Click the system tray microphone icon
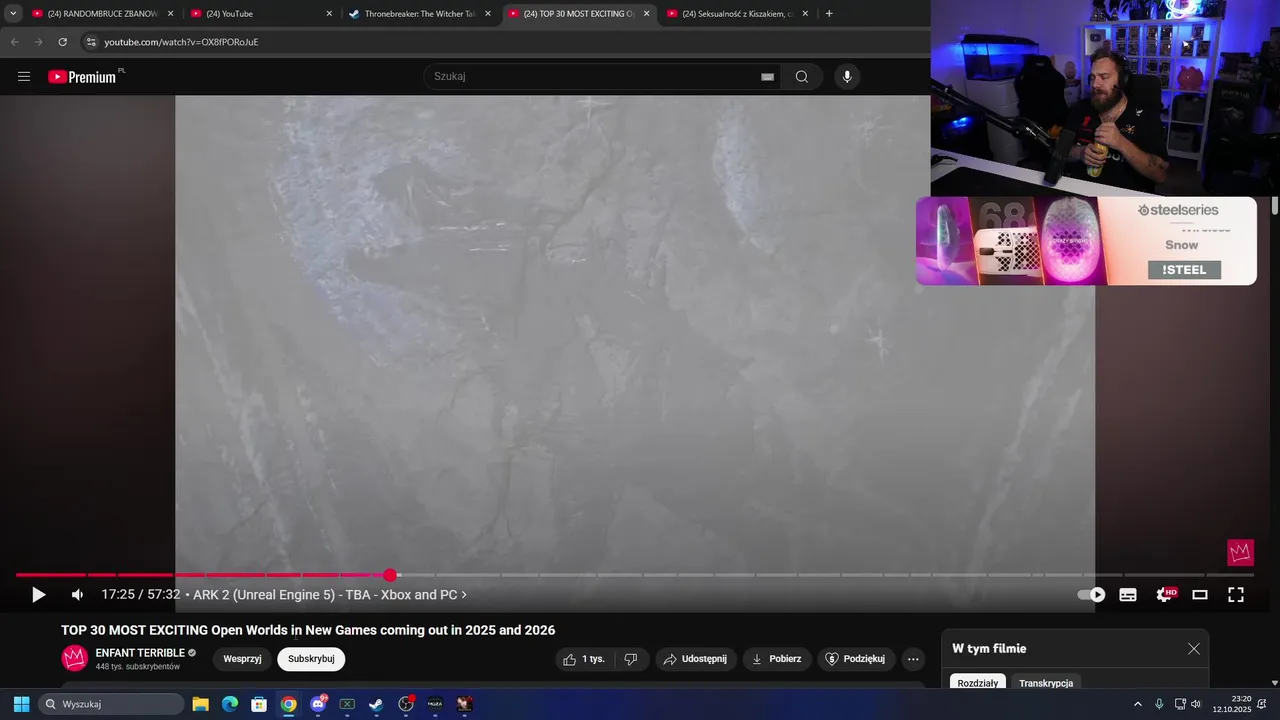The height and width of the screenshot is (720, 1280). coord(1159,704)
